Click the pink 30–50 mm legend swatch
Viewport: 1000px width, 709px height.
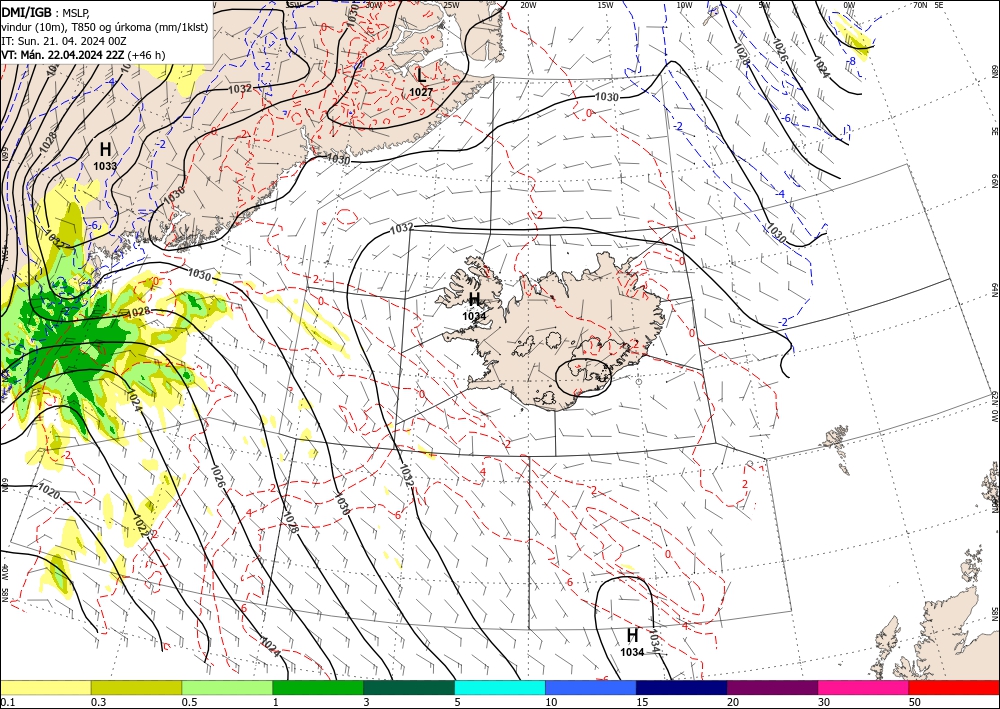click(864, 687)
